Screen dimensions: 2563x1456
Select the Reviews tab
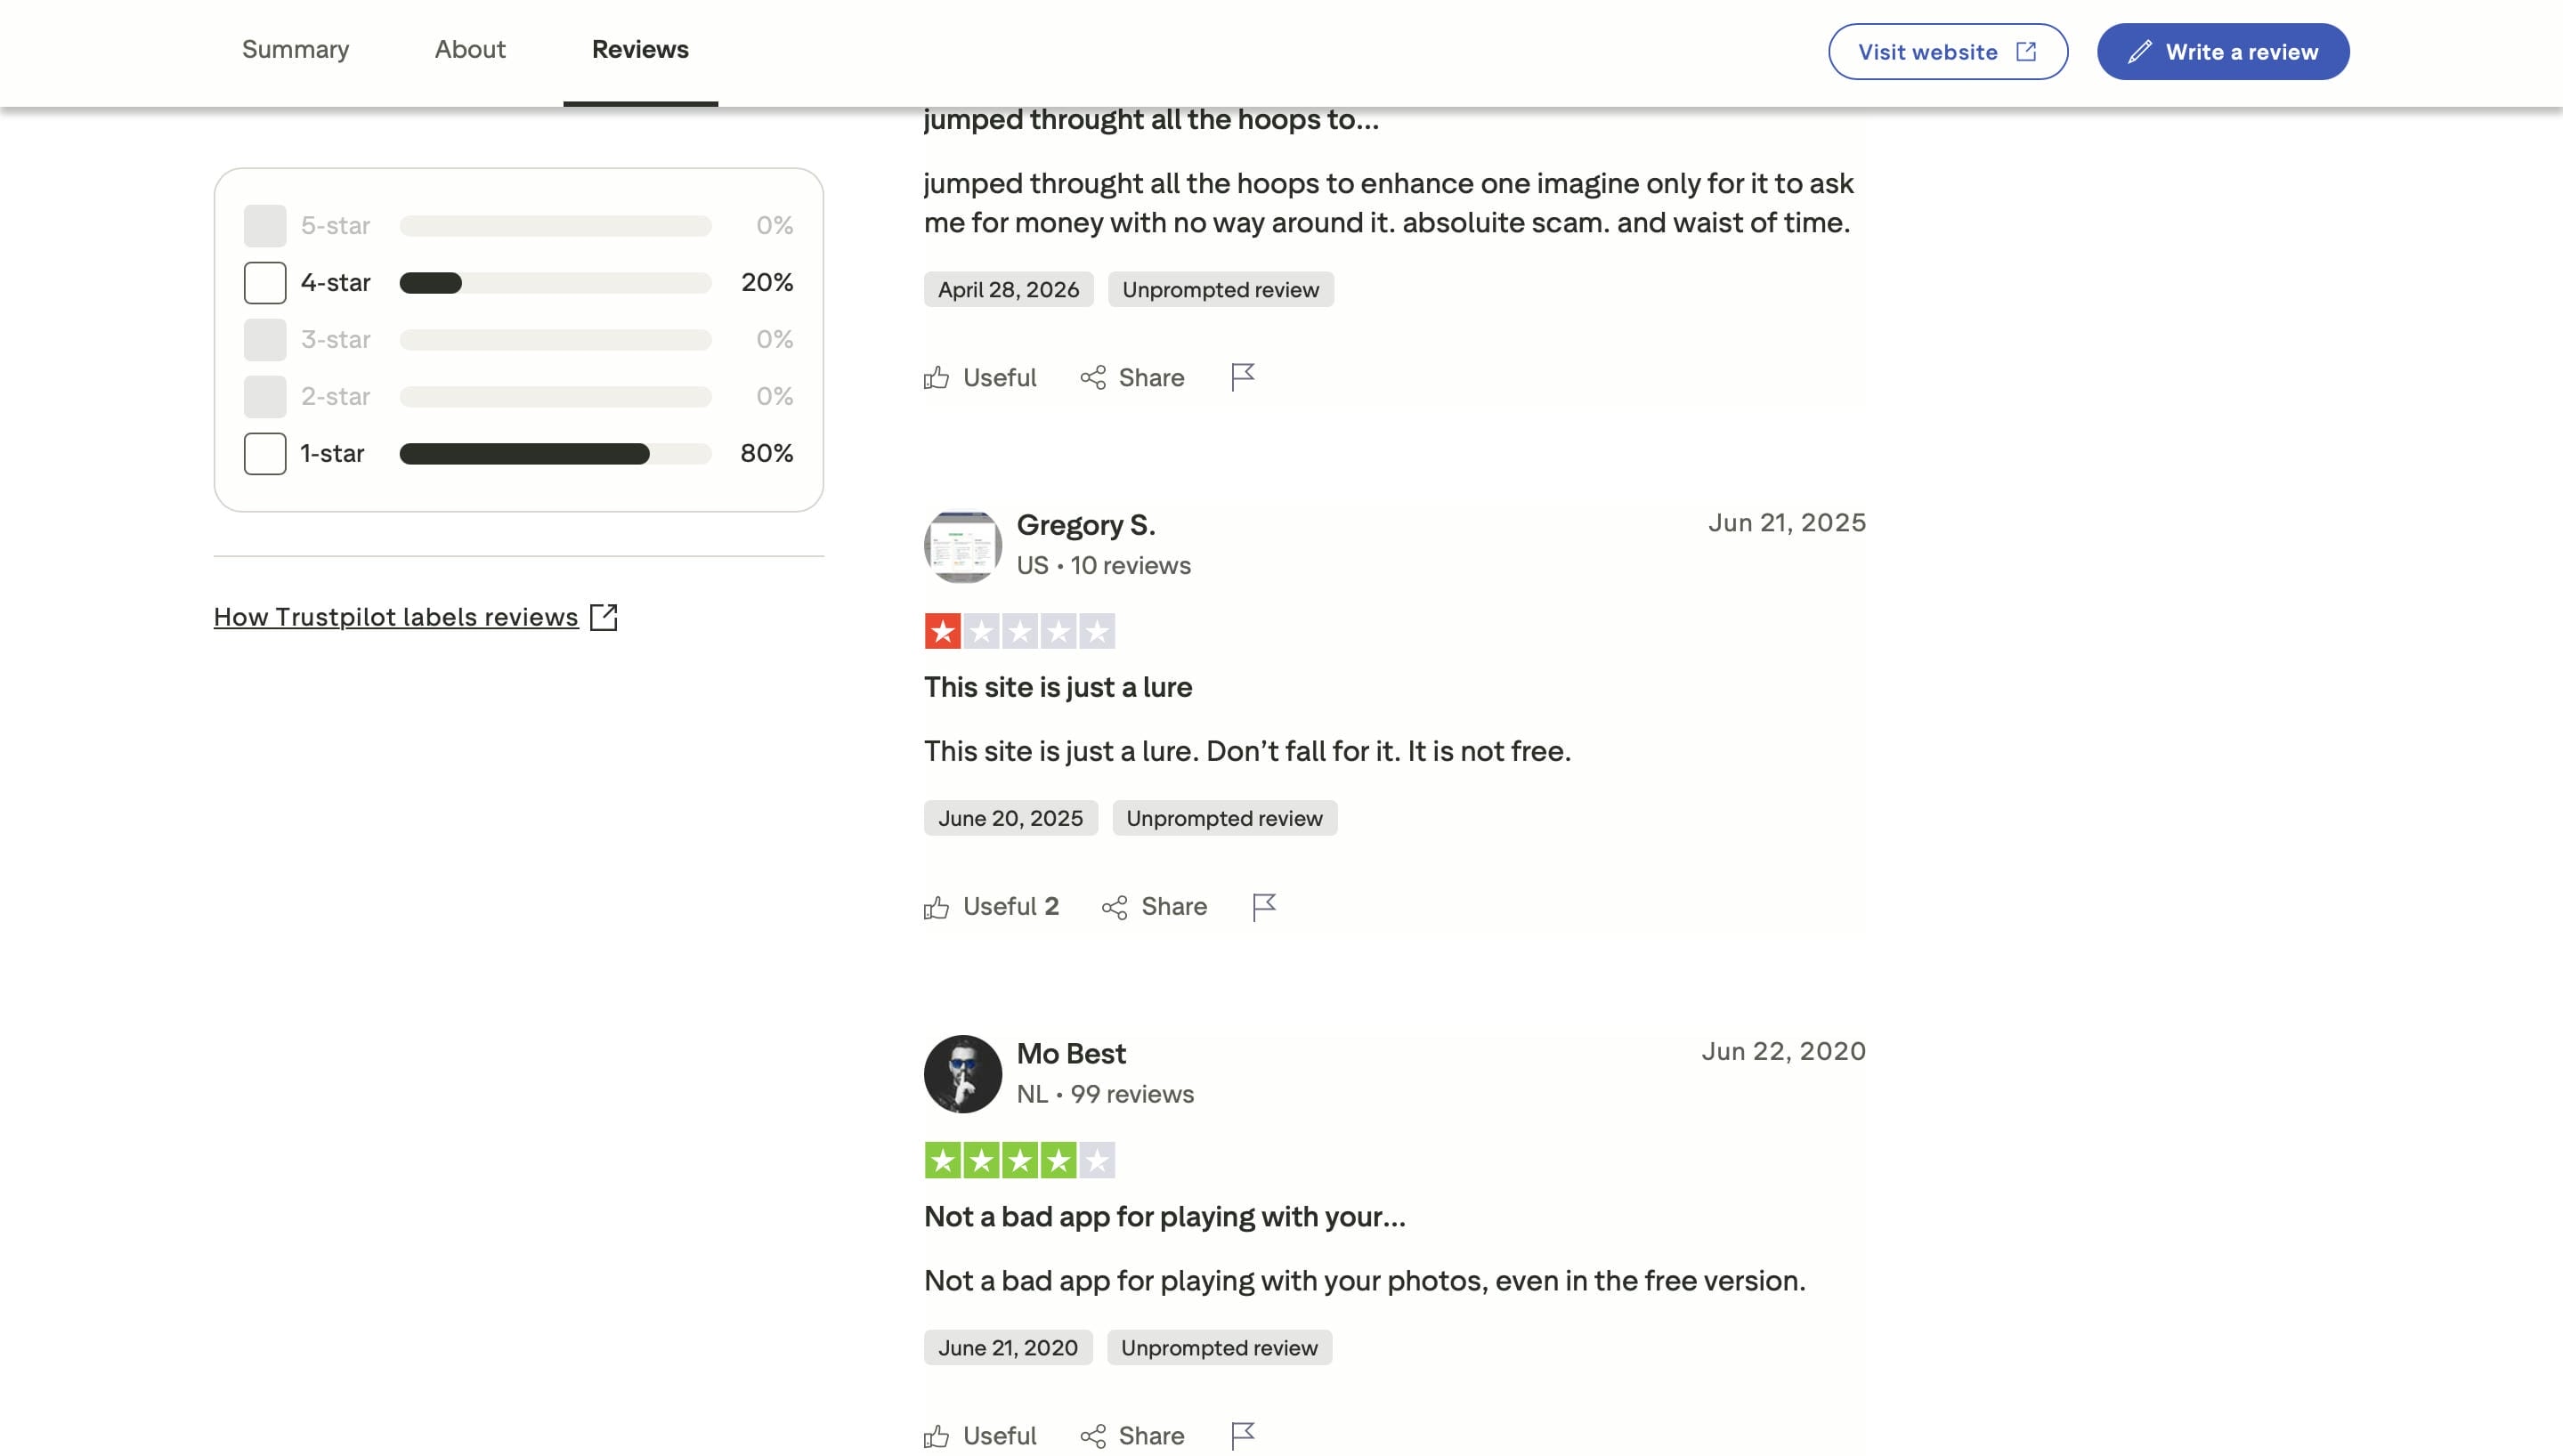coord(640,50)
